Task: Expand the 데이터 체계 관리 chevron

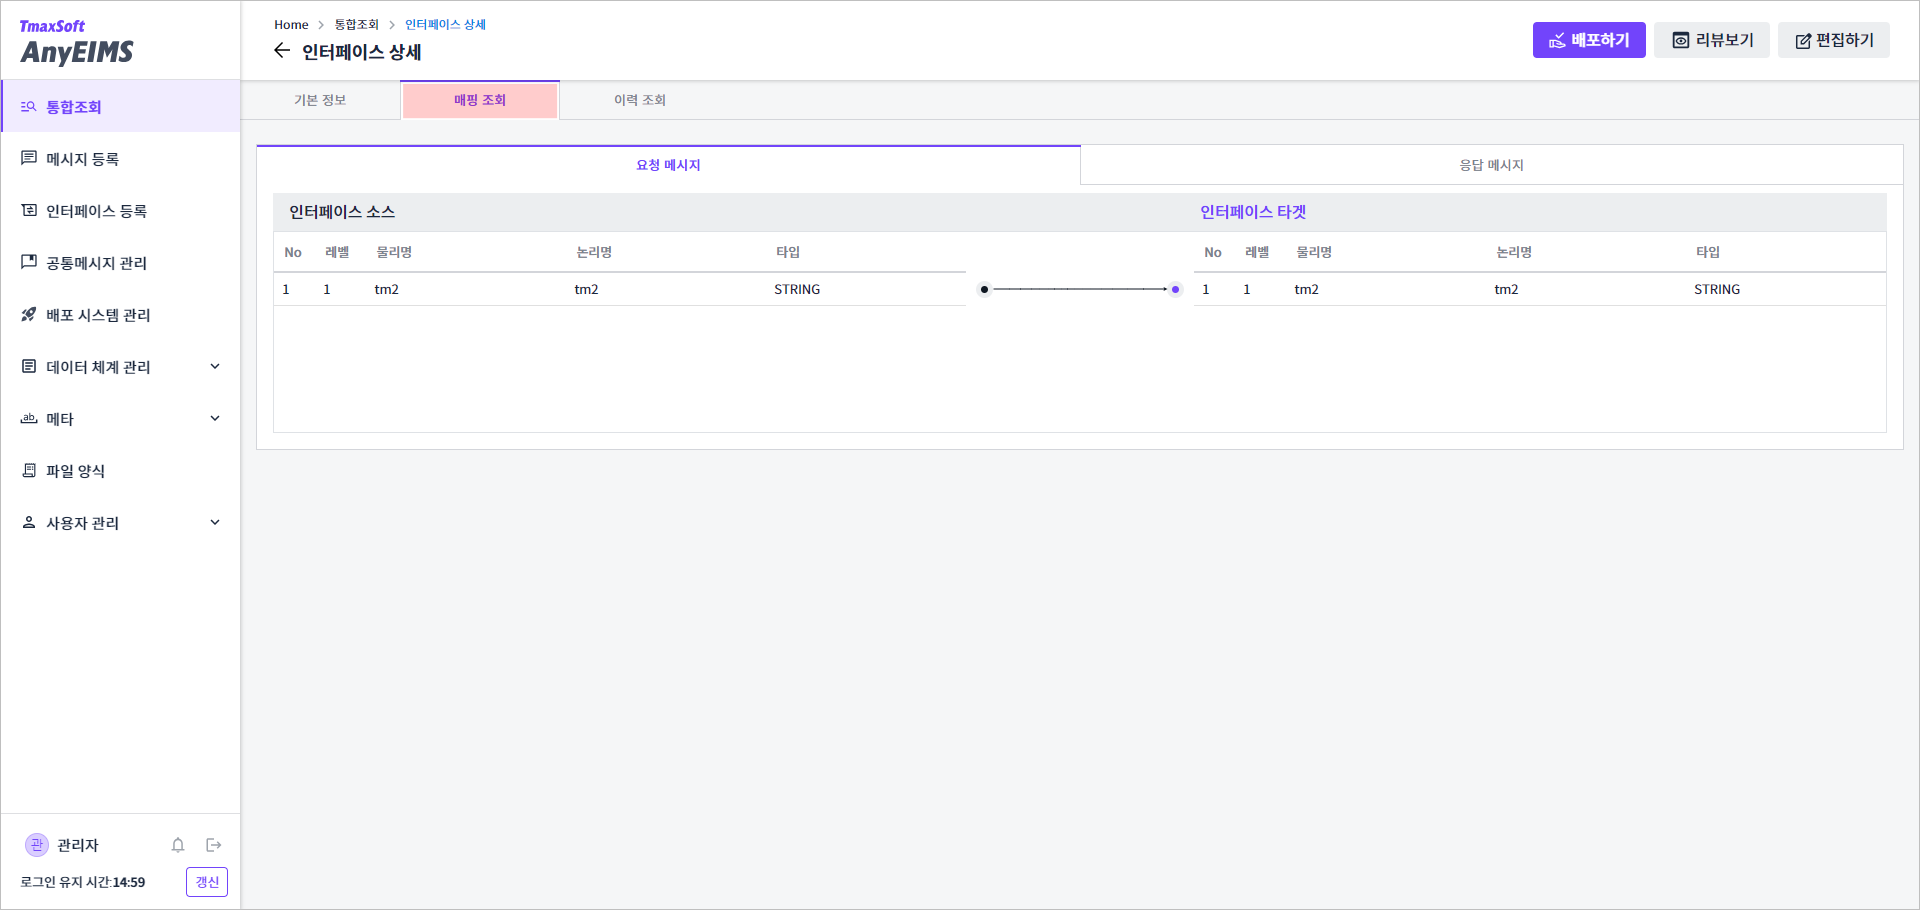Action: [215, 366]
